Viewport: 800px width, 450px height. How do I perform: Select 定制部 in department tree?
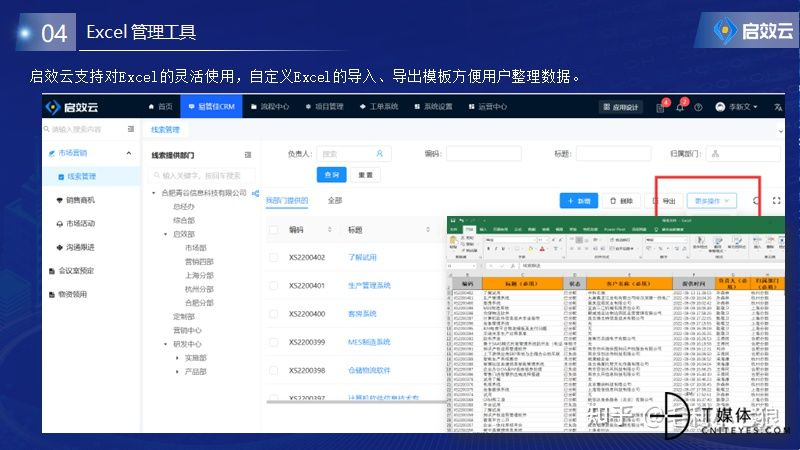pos(184,317)
